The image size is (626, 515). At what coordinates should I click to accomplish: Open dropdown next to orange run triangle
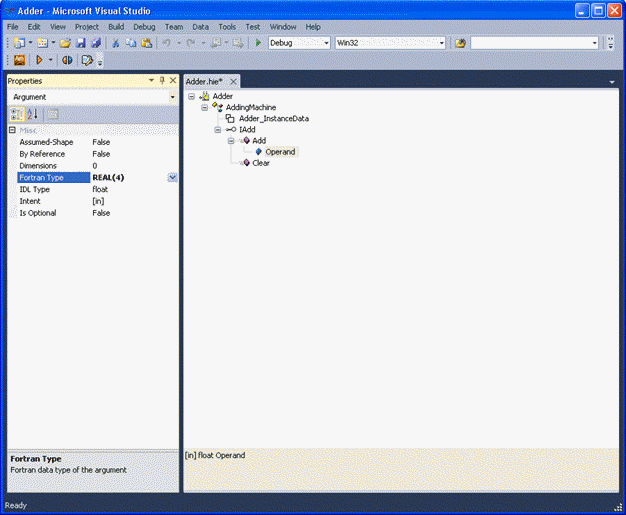coord(50,60)
